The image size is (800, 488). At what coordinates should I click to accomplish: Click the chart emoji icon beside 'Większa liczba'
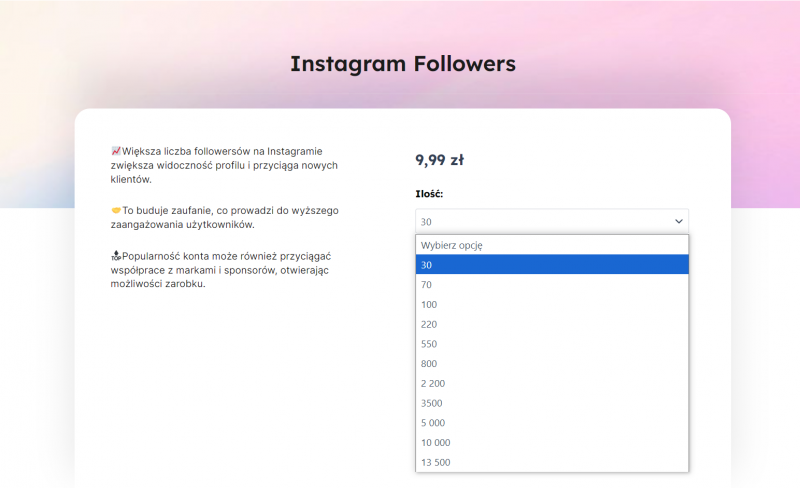[116, 151]
